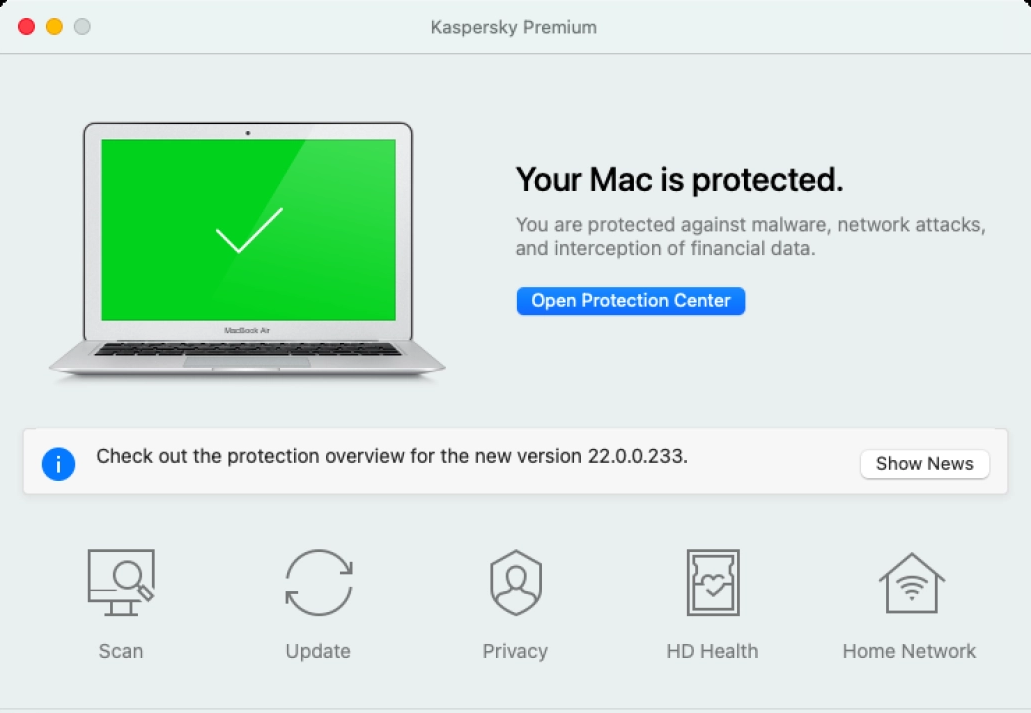Screen dimensions: 1031x713
Task: Click the MacBook Air keyboard illustration
Action: pos(247,349)
